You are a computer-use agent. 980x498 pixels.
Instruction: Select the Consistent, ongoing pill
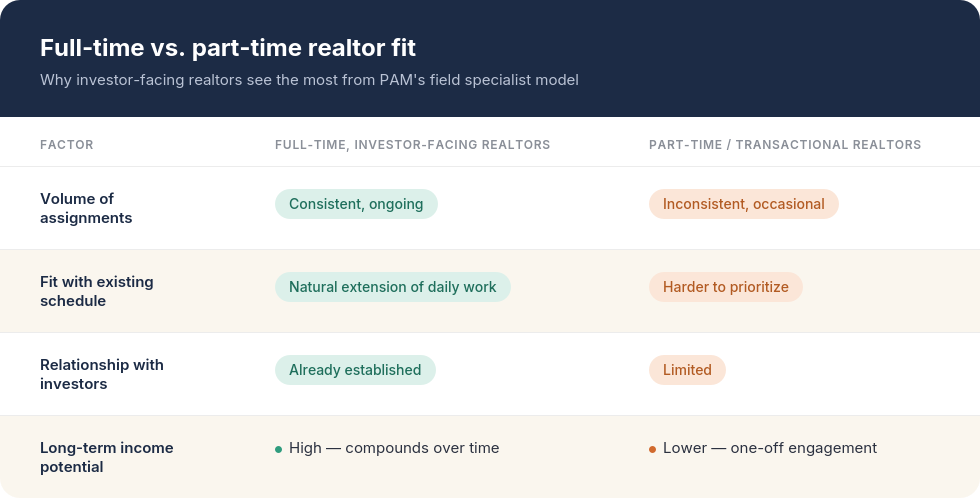click(356, 204)
